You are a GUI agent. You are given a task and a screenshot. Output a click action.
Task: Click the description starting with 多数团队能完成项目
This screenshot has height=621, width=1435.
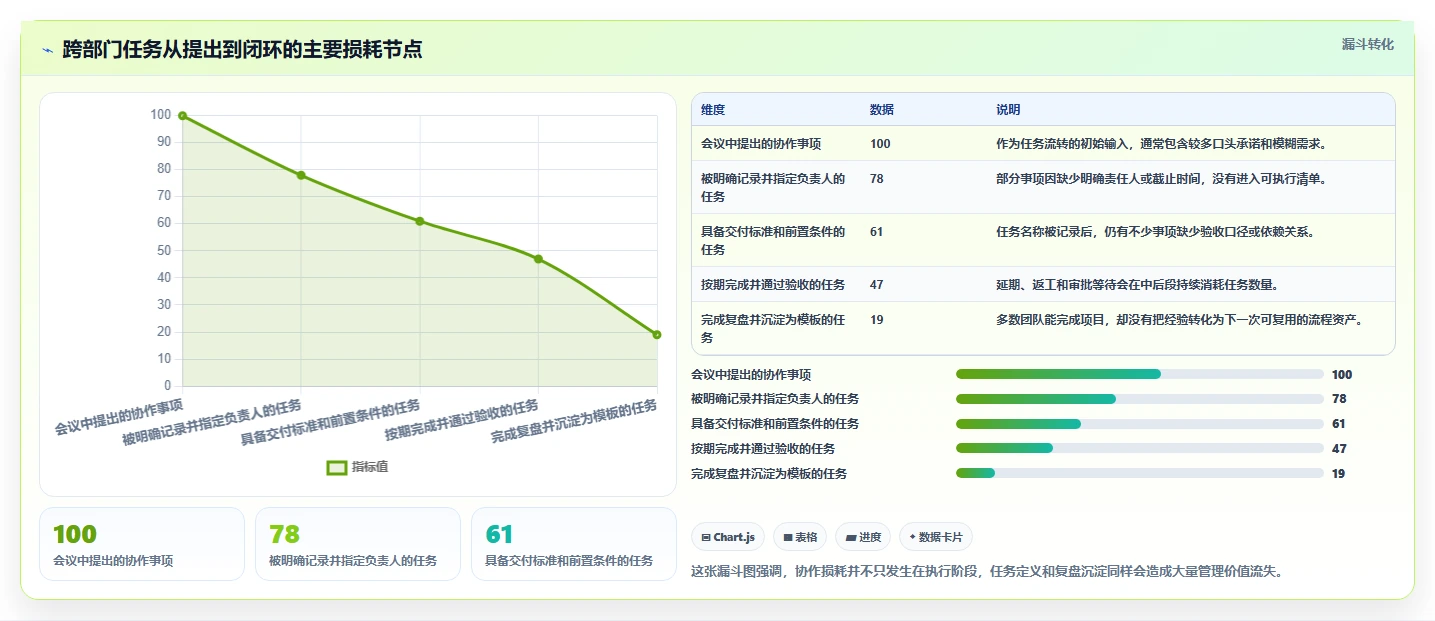[x=1180, y=320]
